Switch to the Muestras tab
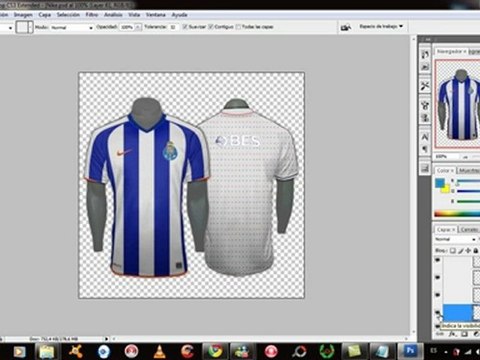Viewport: 480px width, 360px height. [468, 170]
